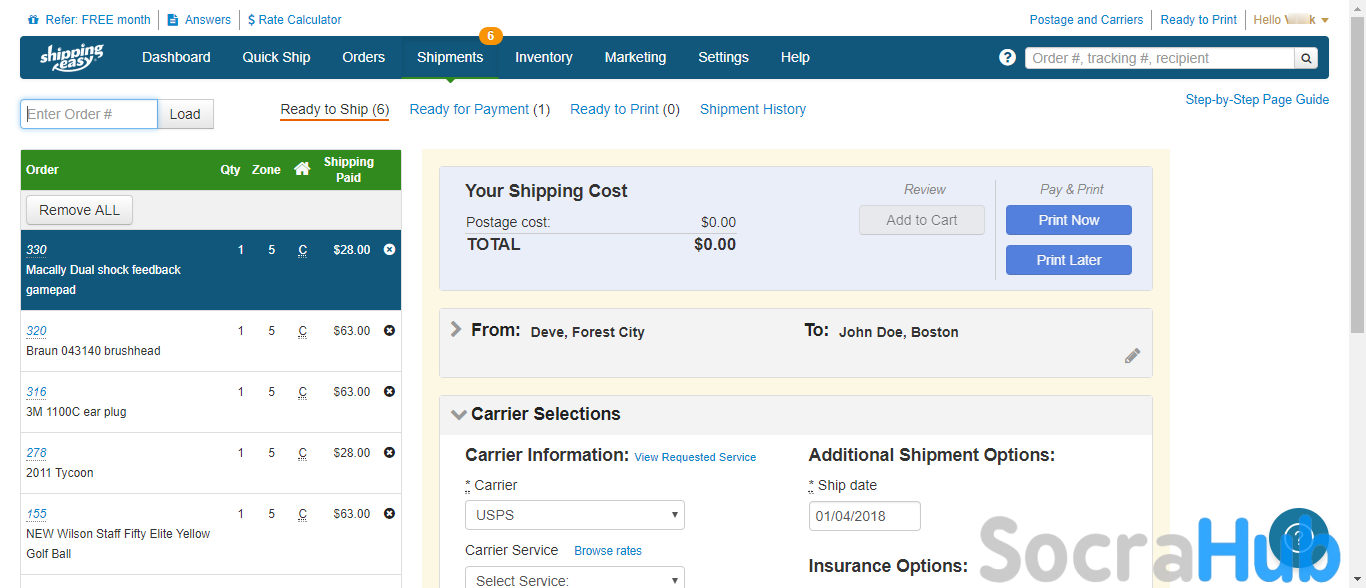The height and width of the screenshot is (588, 1366).
Task: Click the home icon column header
Action: [302, 169]
